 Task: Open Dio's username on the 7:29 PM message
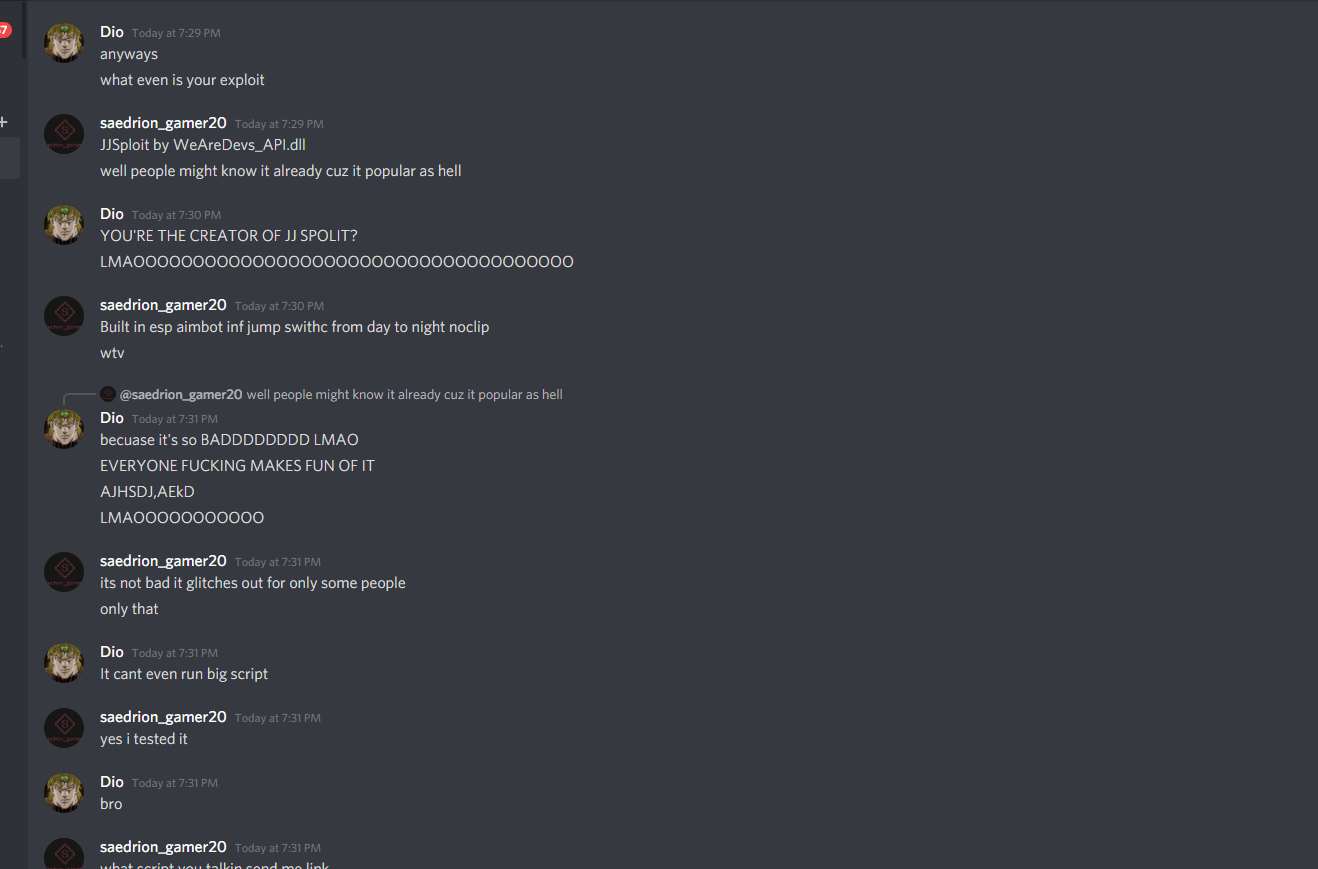[112, 32]
